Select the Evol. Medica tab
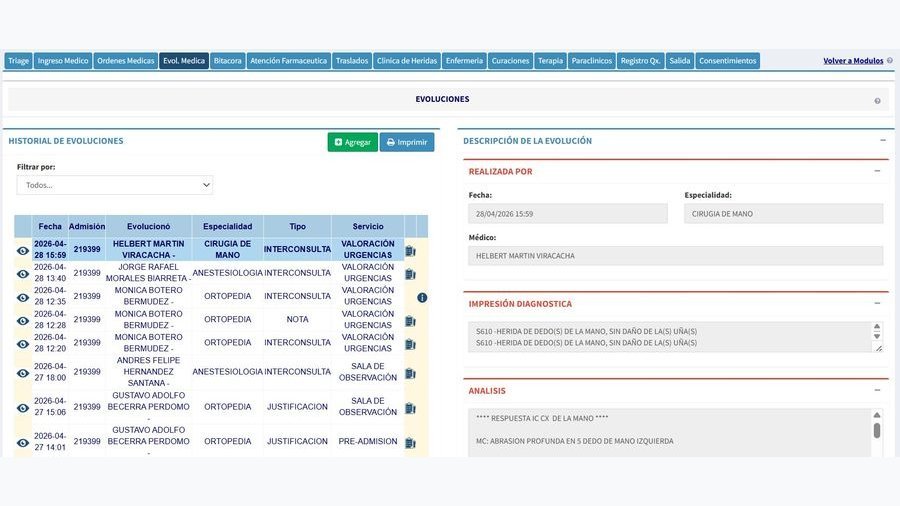 click(x=184, y=61)
